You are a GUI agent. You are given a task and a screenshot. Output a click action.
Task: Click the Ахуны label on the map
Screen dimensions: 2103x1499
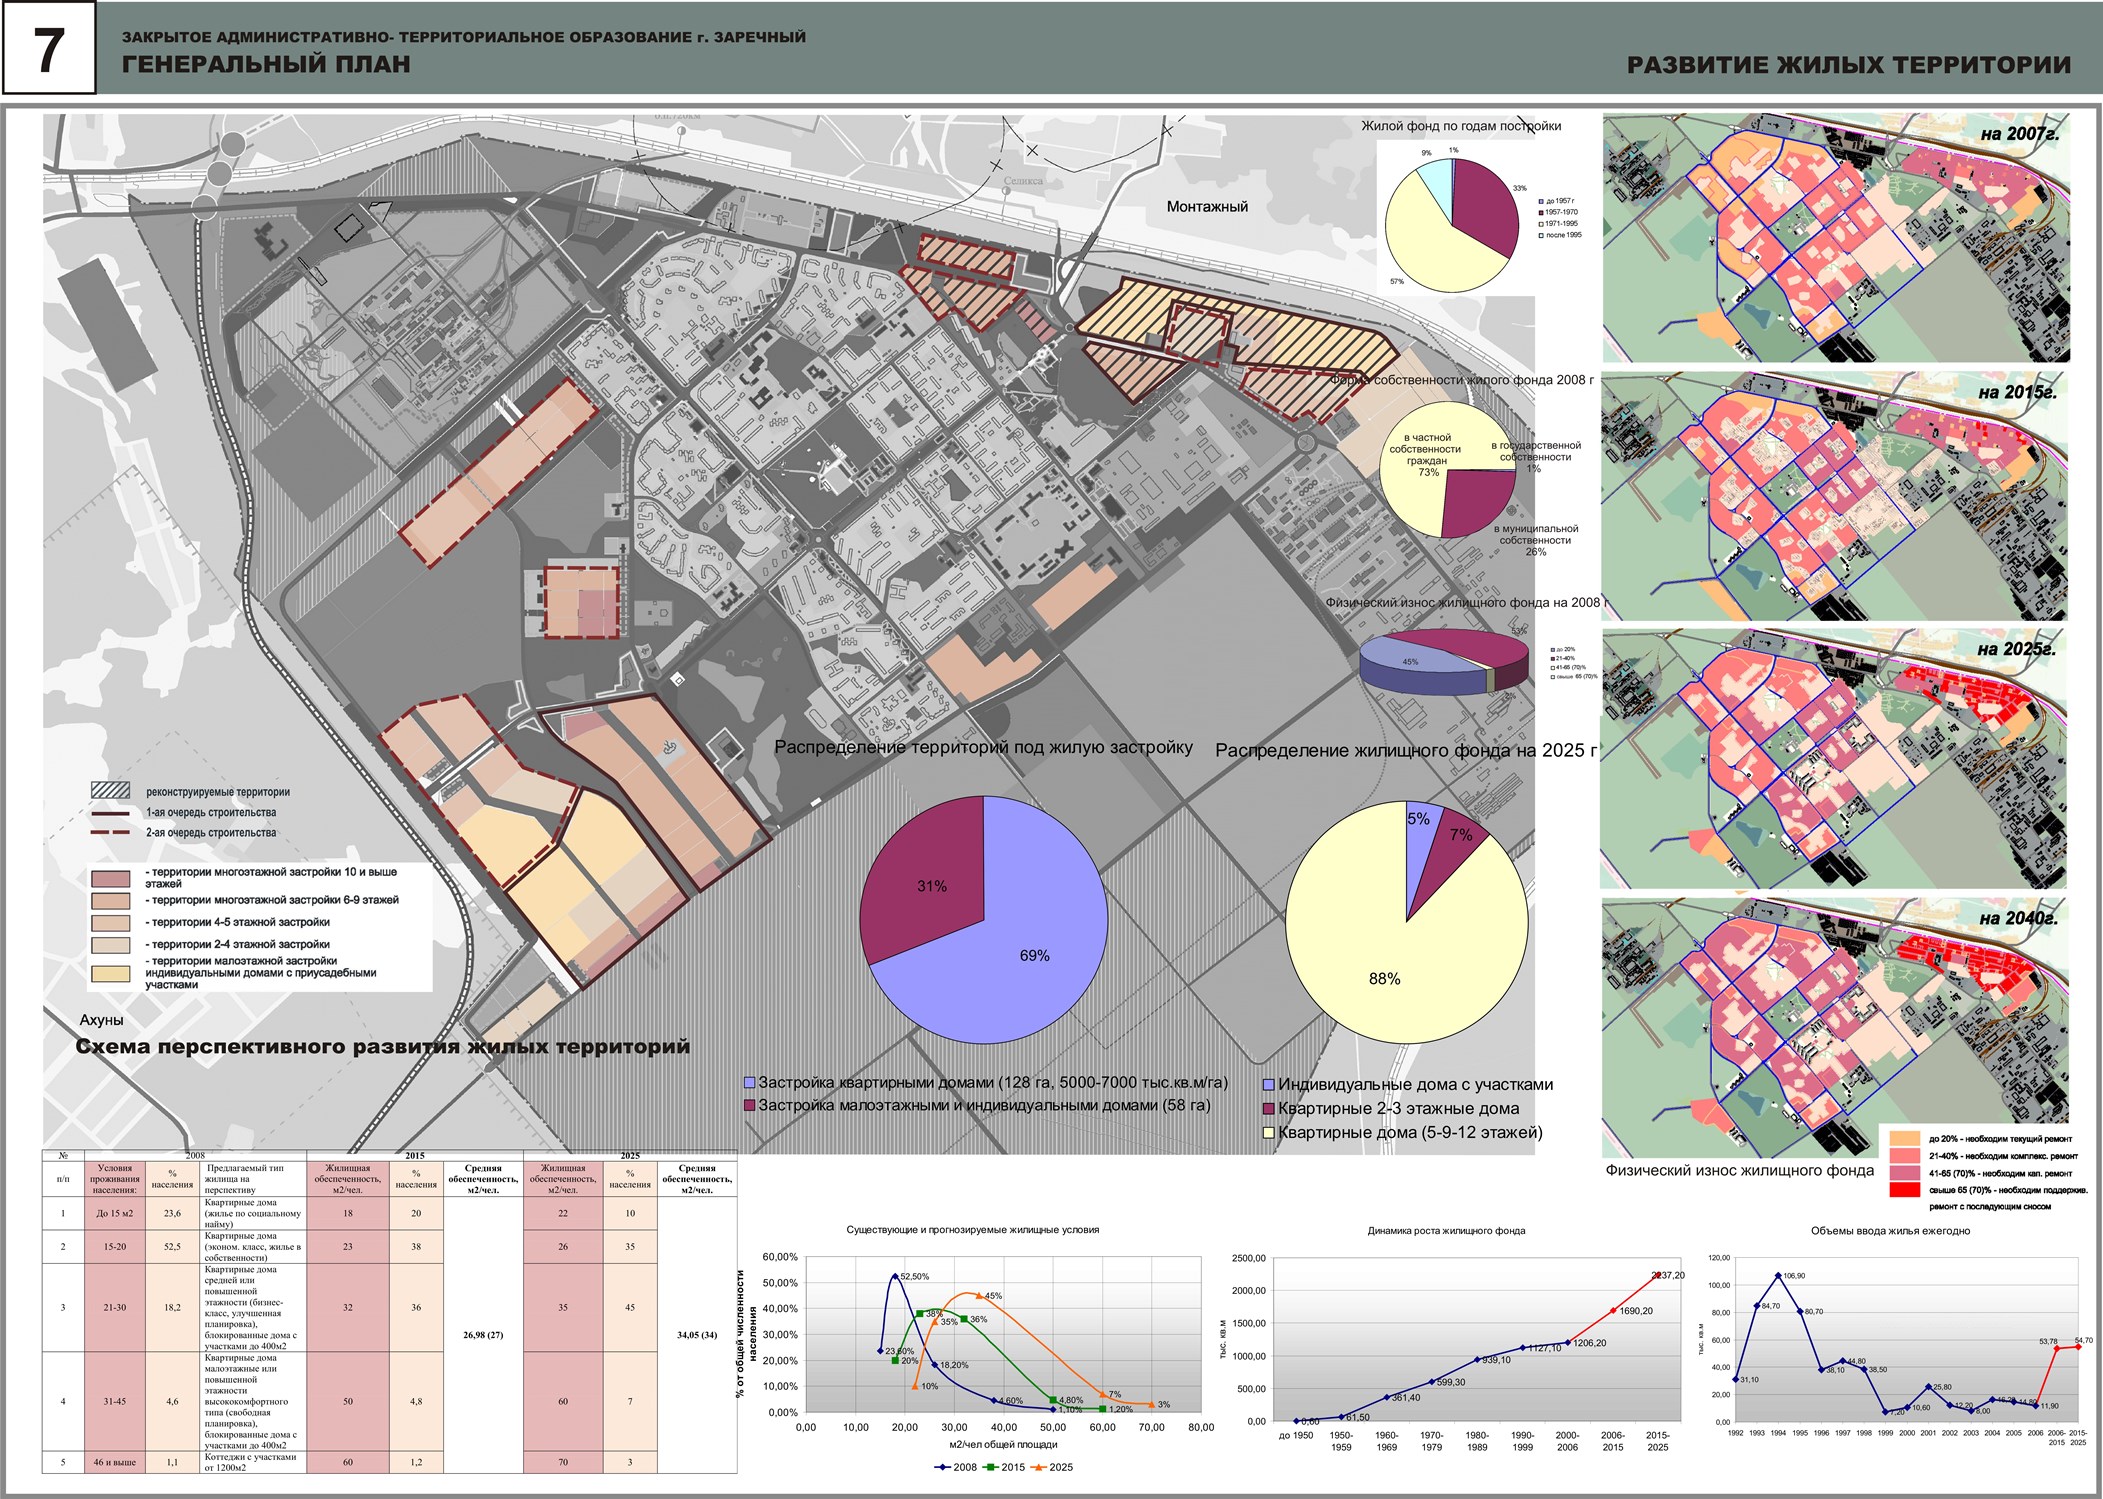pos(102,1020)
